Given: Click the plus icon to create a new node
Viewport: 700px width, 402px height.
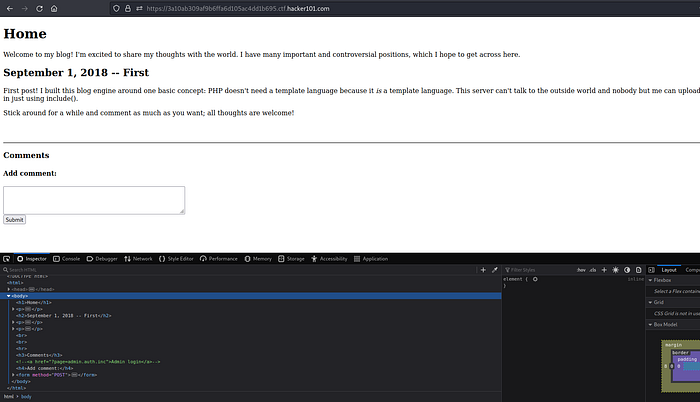Looking at the screenshot, I should [x=483, y=270].
